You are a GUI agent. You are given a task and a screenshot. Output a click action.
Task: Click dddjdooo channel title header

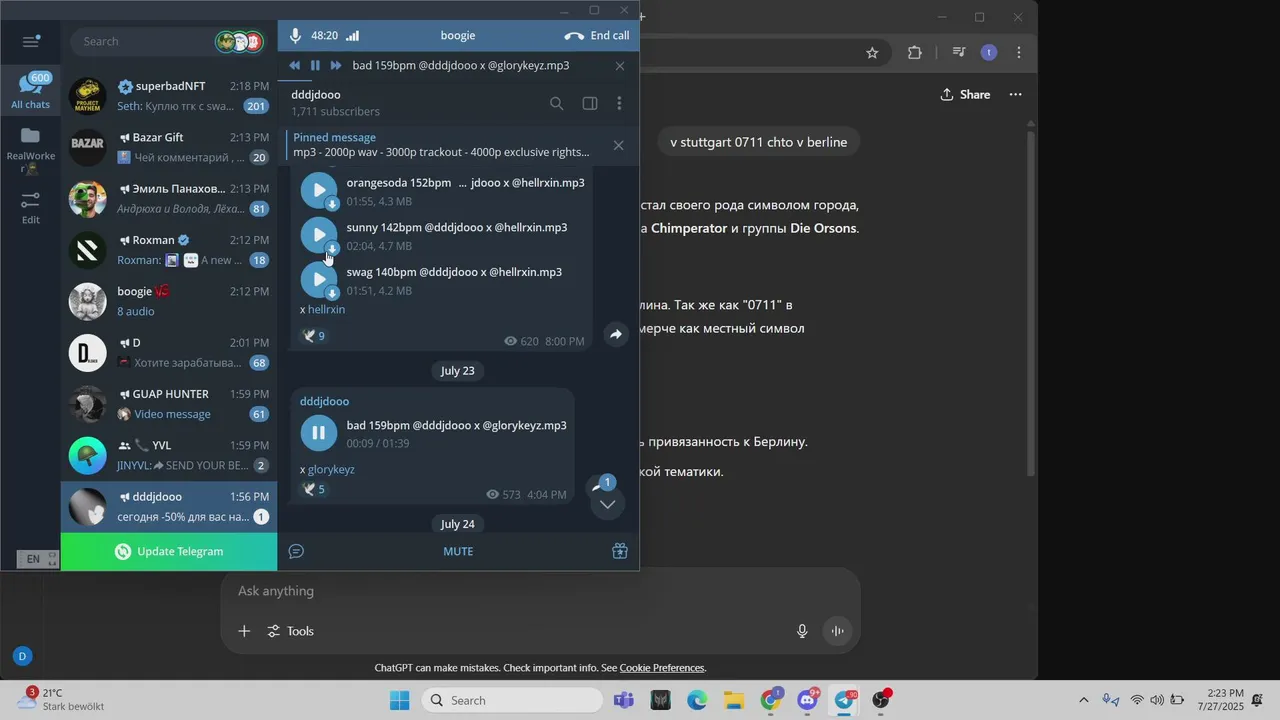coord(316,95)
